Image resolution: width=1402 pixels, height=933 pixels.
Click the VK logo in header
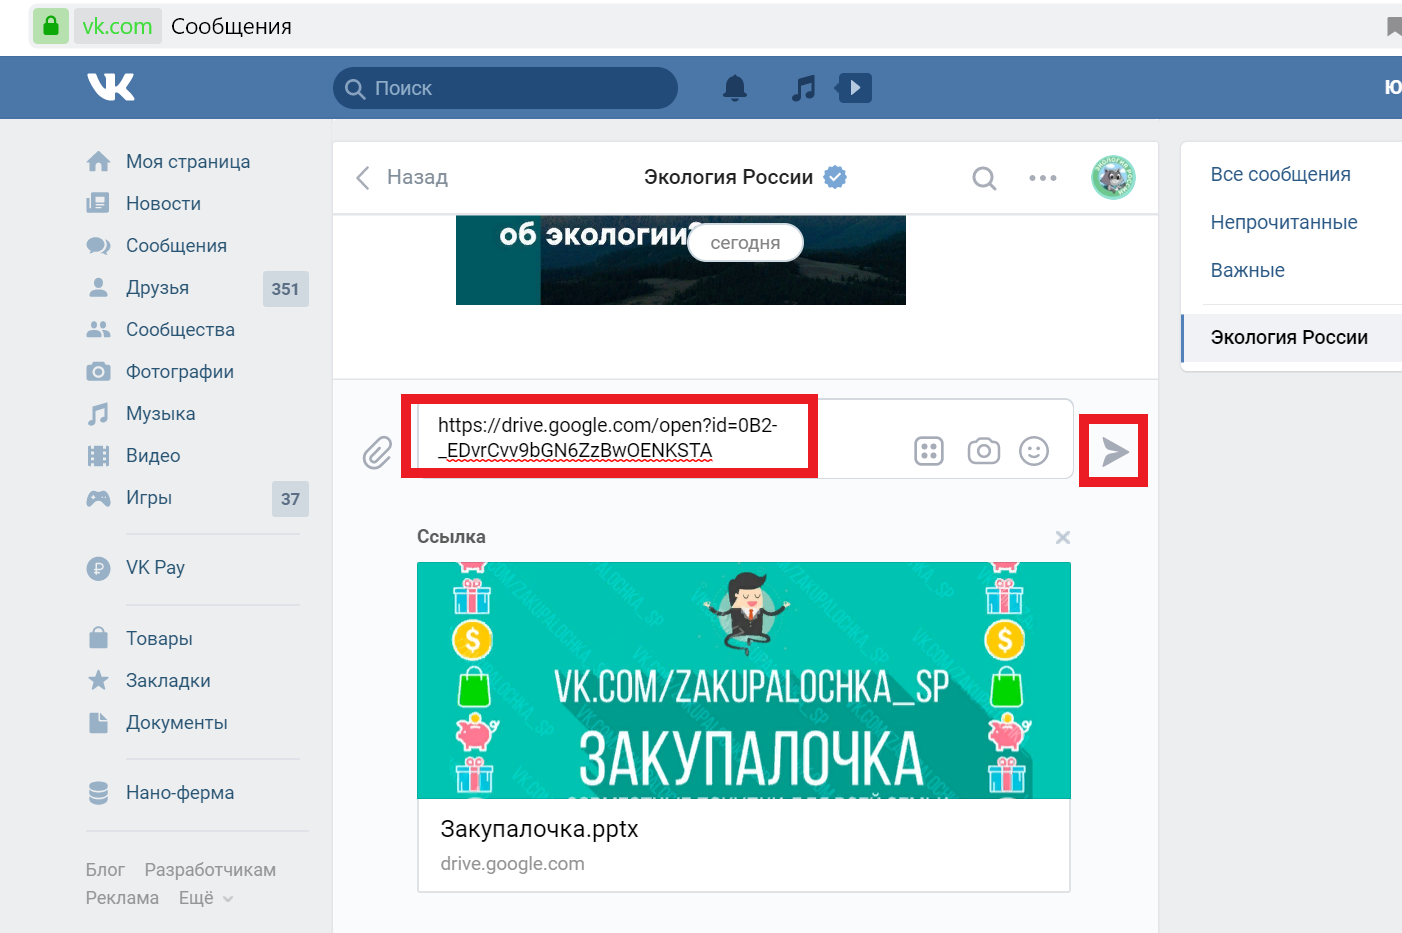coord(111,88)
